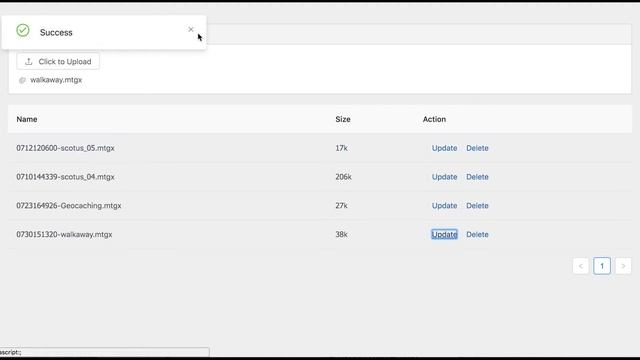Click the Size column header
This screenshot has width=640, height=360.
pyautogui.click(x=343, y=119)
